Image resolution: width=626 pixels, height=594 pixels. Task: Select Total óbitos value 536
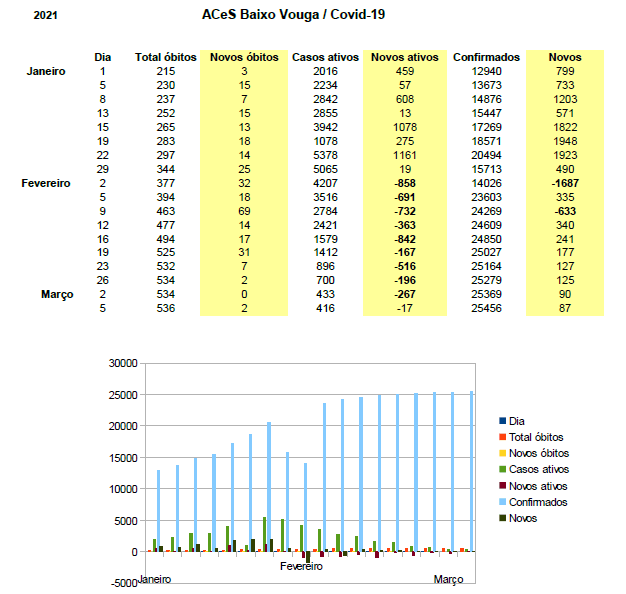[166, 308]
